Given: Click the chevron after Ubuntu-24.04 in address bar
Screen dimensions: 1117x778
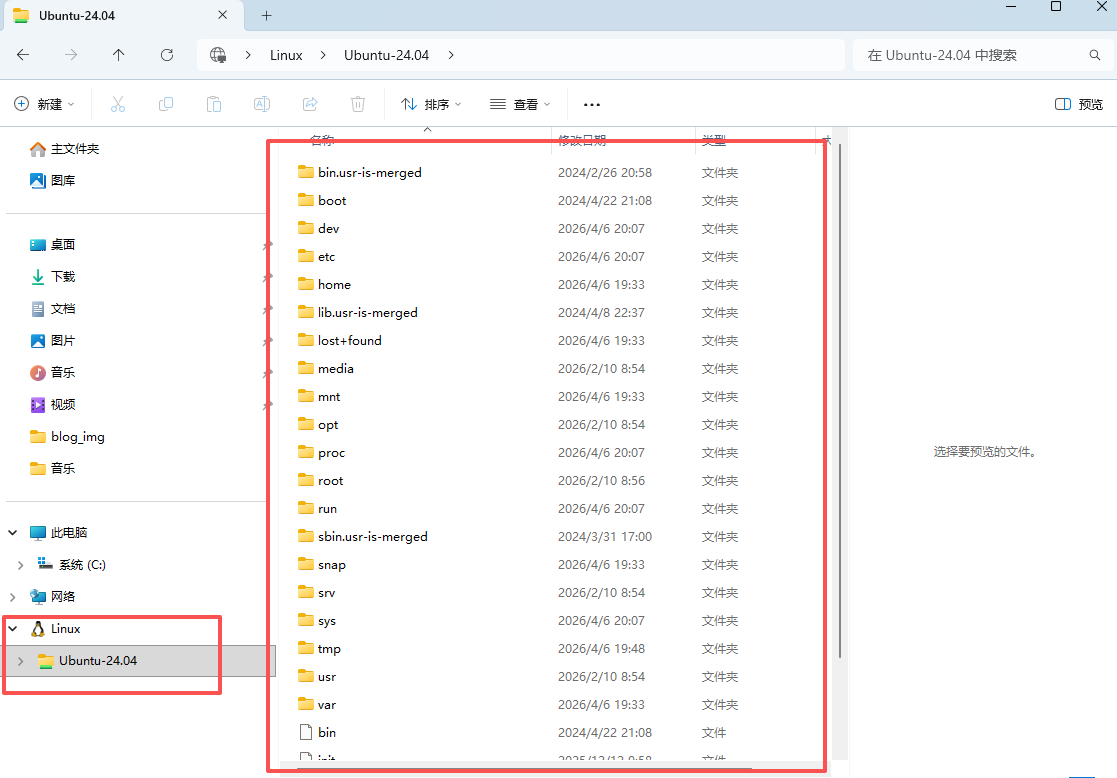Looking at the screenshot, I should [x=451, y=55].
